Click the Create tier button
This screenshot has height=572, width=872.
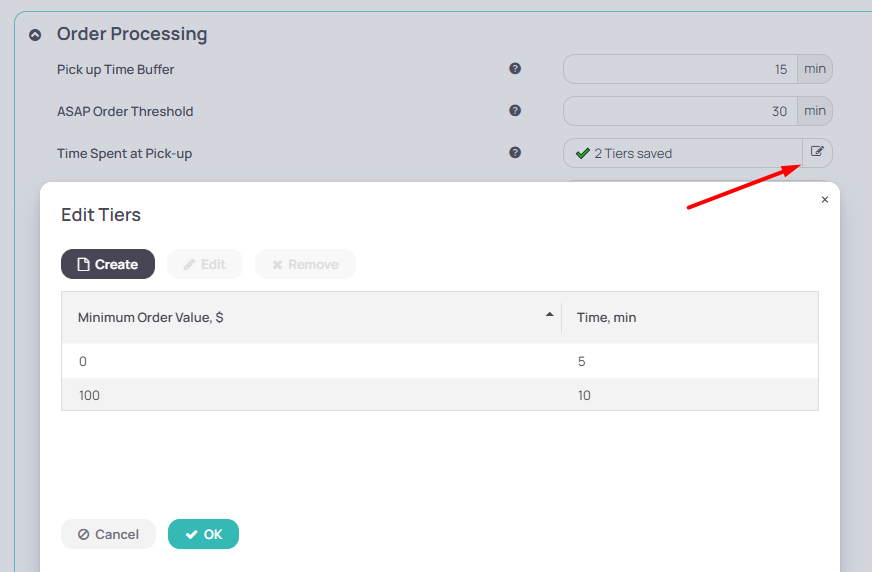[x=108, y=264]
